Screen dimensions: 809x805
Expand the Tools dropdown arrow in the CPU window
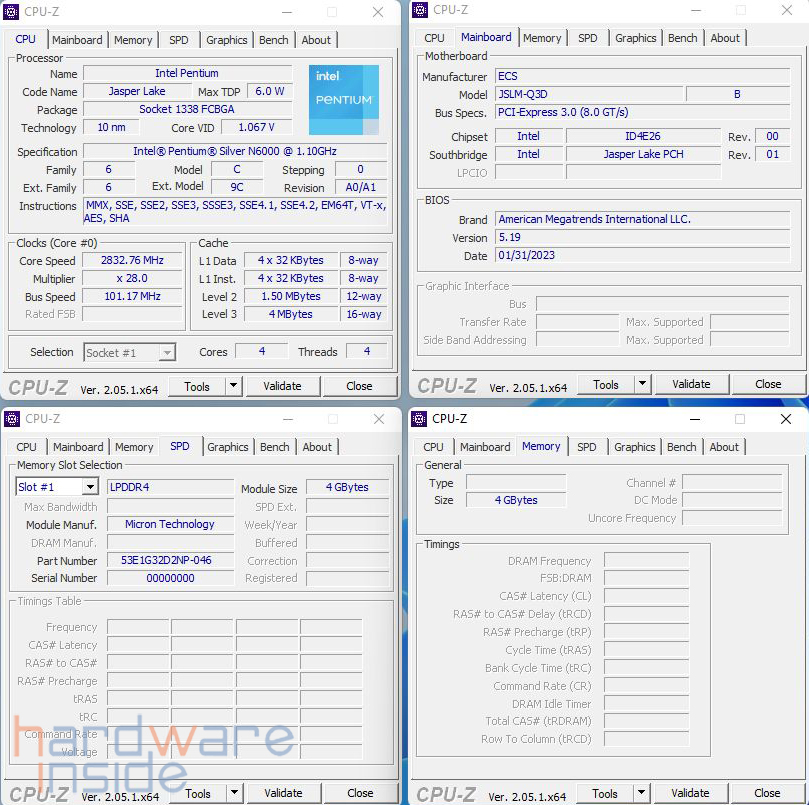tap(233, 386)
